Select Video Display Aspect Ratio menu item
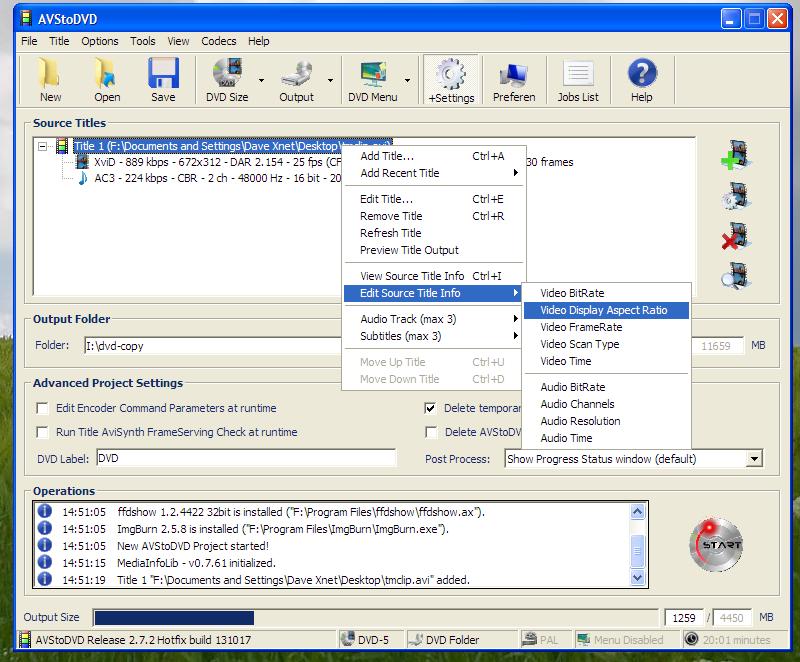 (x=603, y=310)
